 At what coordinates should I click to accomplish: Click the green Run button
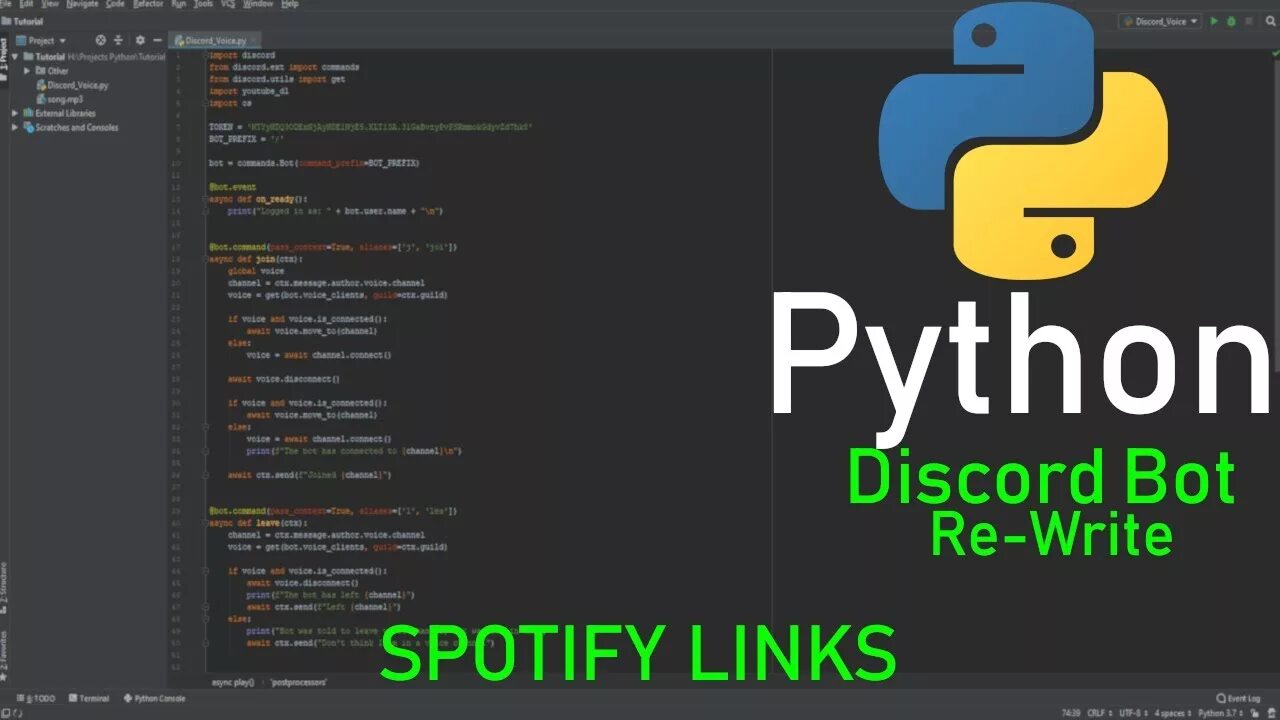1215,21
